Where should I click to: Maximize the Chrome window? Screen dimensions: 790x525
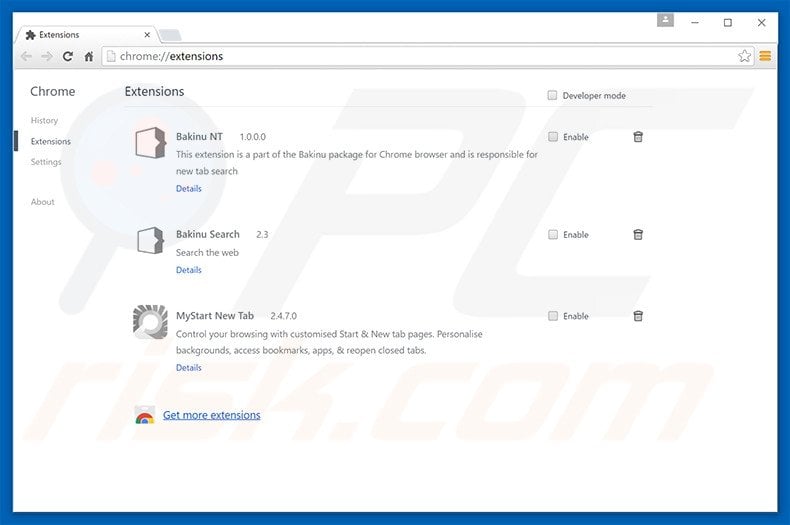coord(728,23)
